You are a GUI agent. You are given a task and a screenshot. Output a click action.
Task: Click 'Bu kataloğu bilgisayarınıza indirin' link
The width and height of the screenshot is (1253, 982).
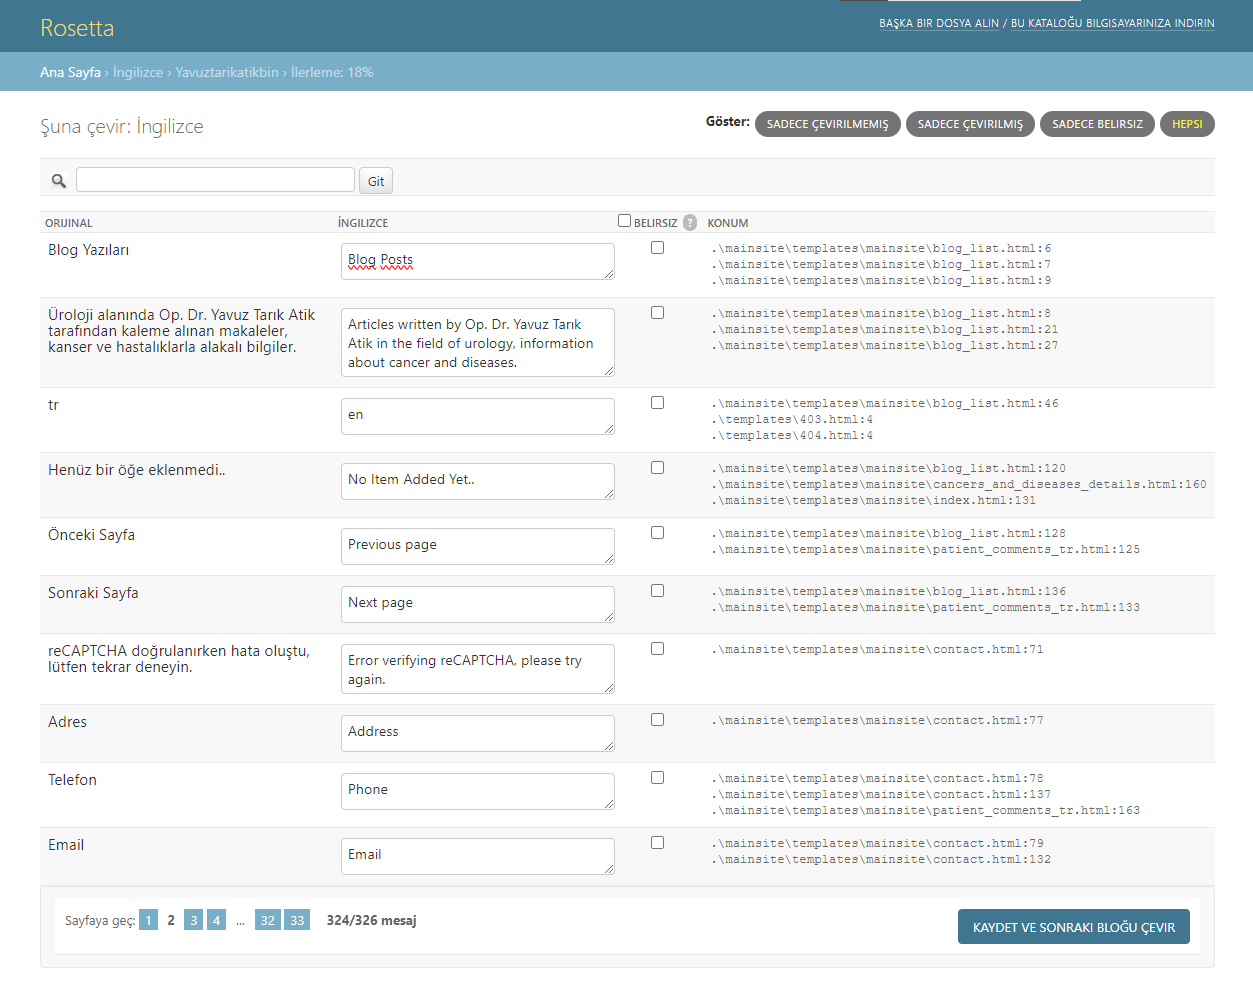tap(1113, 23)
